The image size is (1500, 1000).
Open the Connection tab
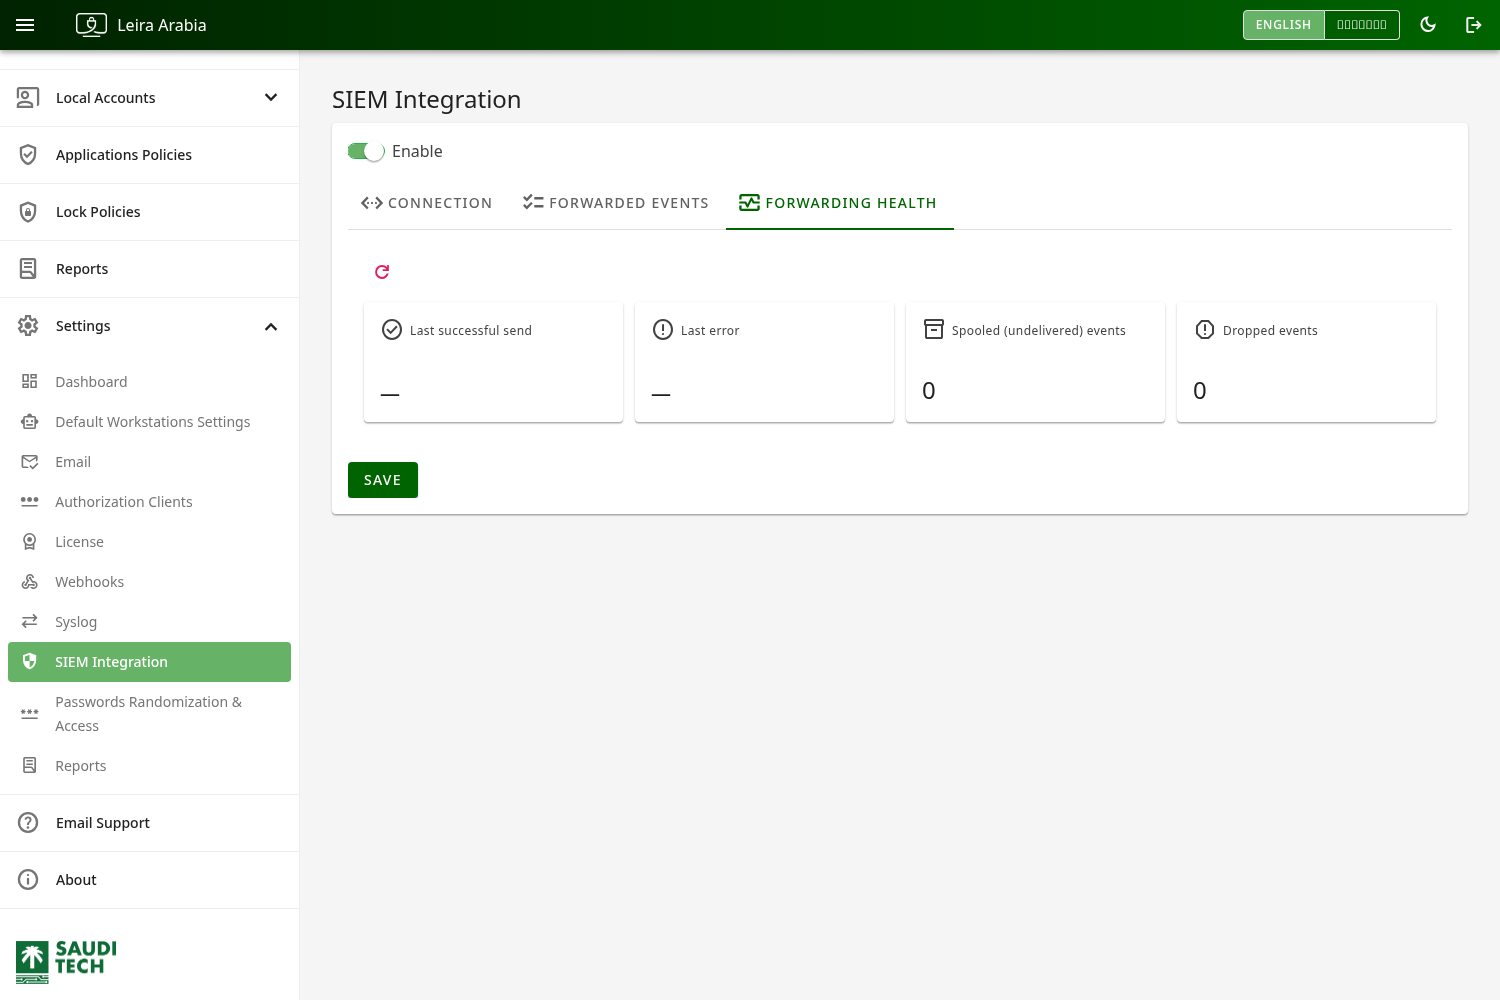click(426, 203)
